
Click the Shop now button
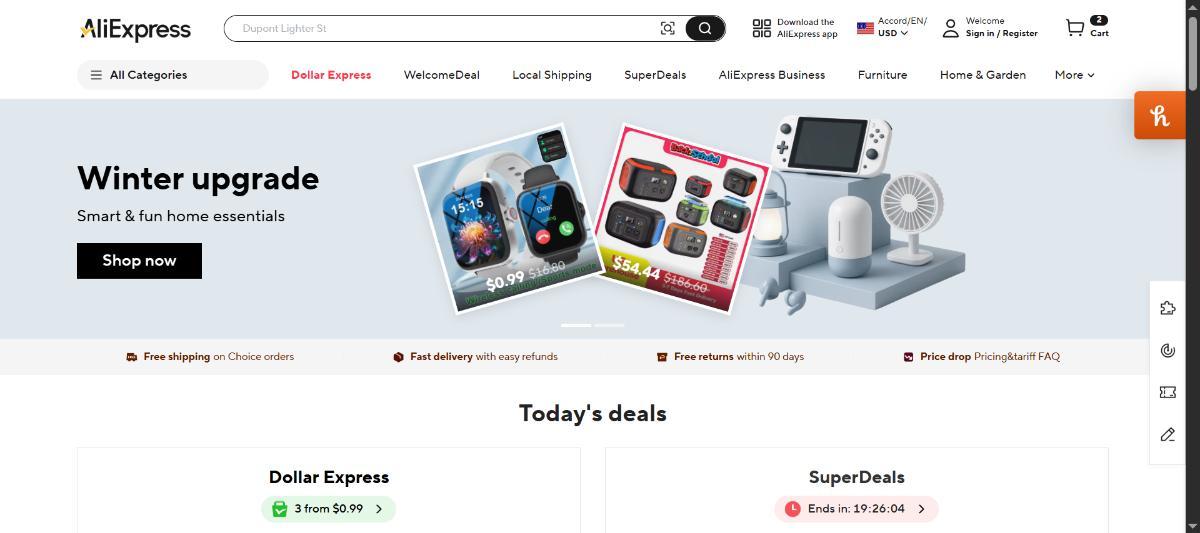tap(139, 260)
